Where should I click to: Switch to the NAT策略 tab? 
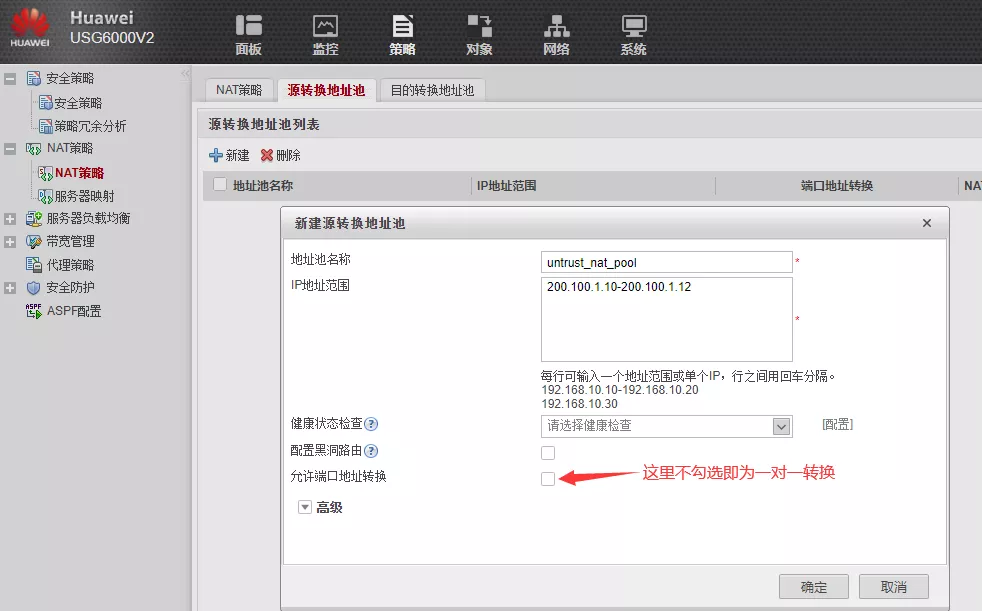(x=239, y=90)
